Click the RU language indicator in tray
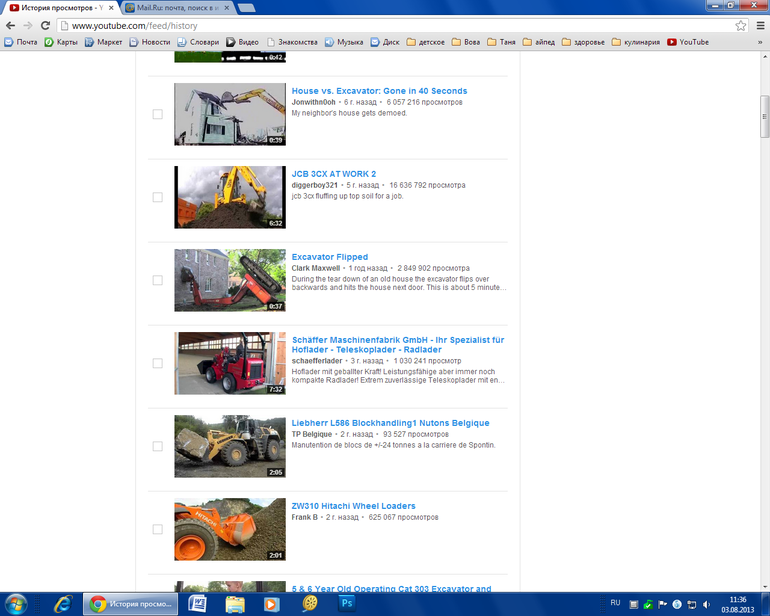The width and height of the screenshot is (770, 616). tap(615, 603)
